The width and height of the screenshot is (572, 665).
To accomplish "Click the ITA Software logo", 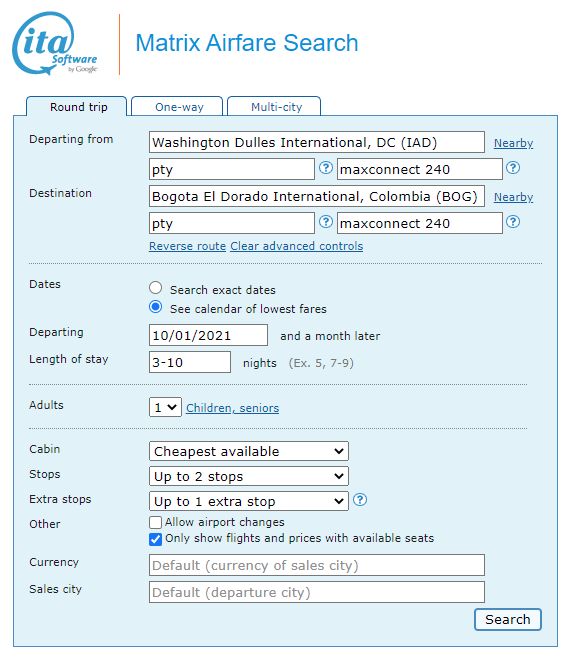I will (x=55, y=43).
